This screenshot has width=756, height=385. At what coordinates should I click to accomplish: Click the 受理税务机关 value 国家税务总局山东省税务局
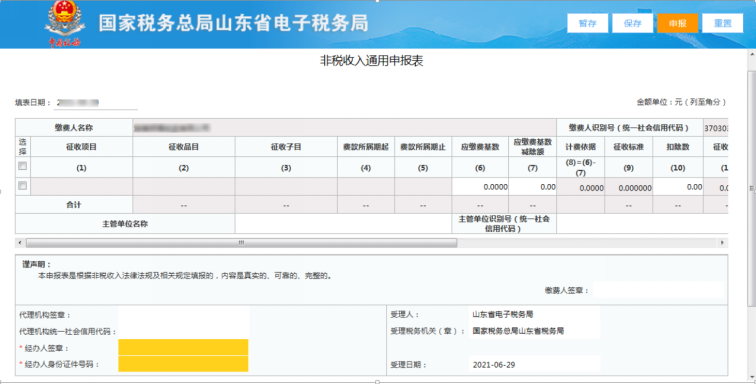pyautogui.click(x=518, y=331)
